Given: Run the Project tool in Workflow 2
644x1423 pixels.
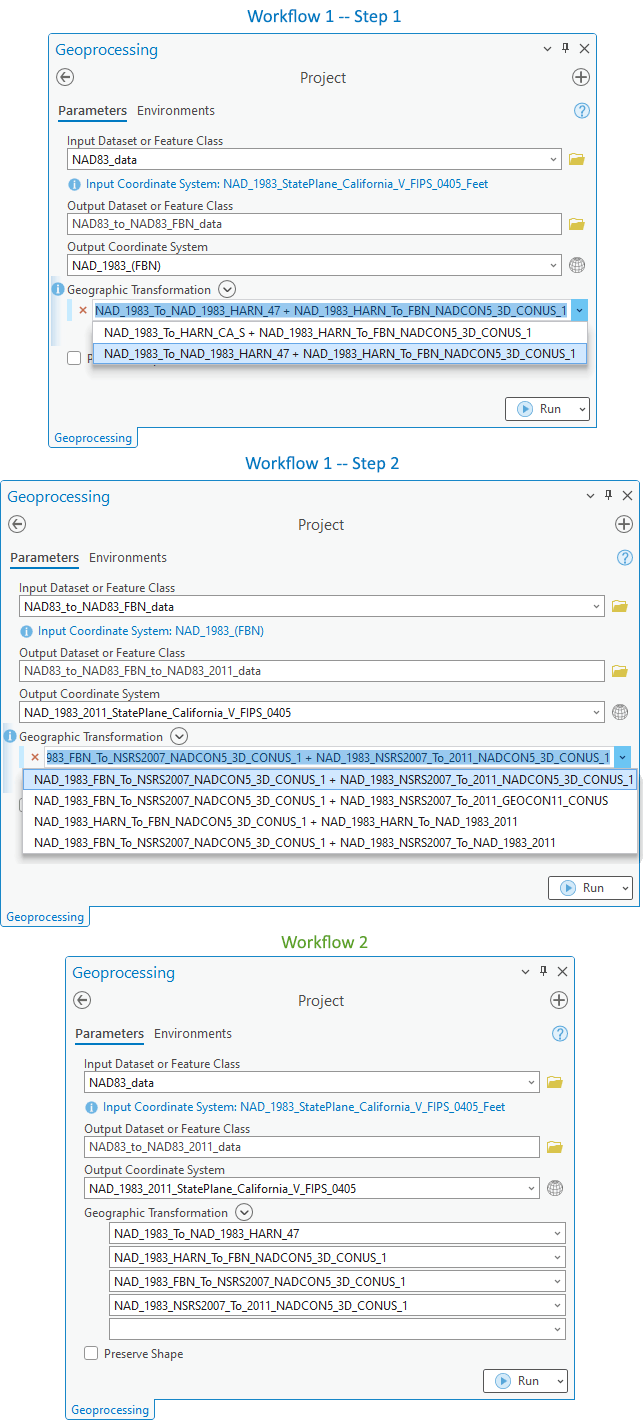Looking at the screenshot, I should click(519, 1381).
